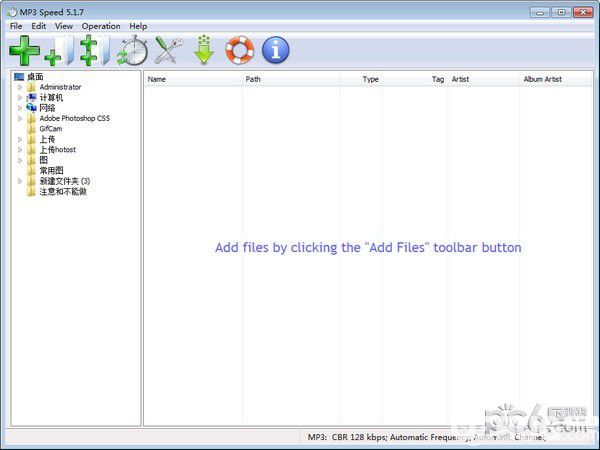Open the Operation menu
Image resolution: width=600 pixels, height=450 pixels.
pyautogui.click(x=101, y=26)
